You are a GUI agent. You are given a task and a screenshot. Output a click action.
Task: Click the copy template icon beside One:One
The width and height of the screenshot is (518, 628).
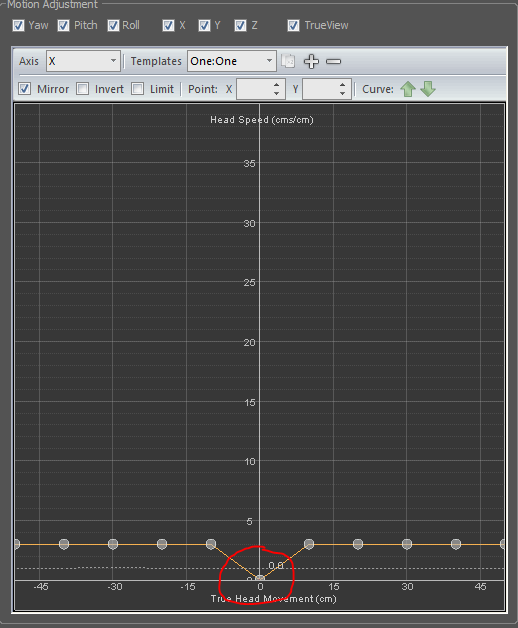point(288,61)
